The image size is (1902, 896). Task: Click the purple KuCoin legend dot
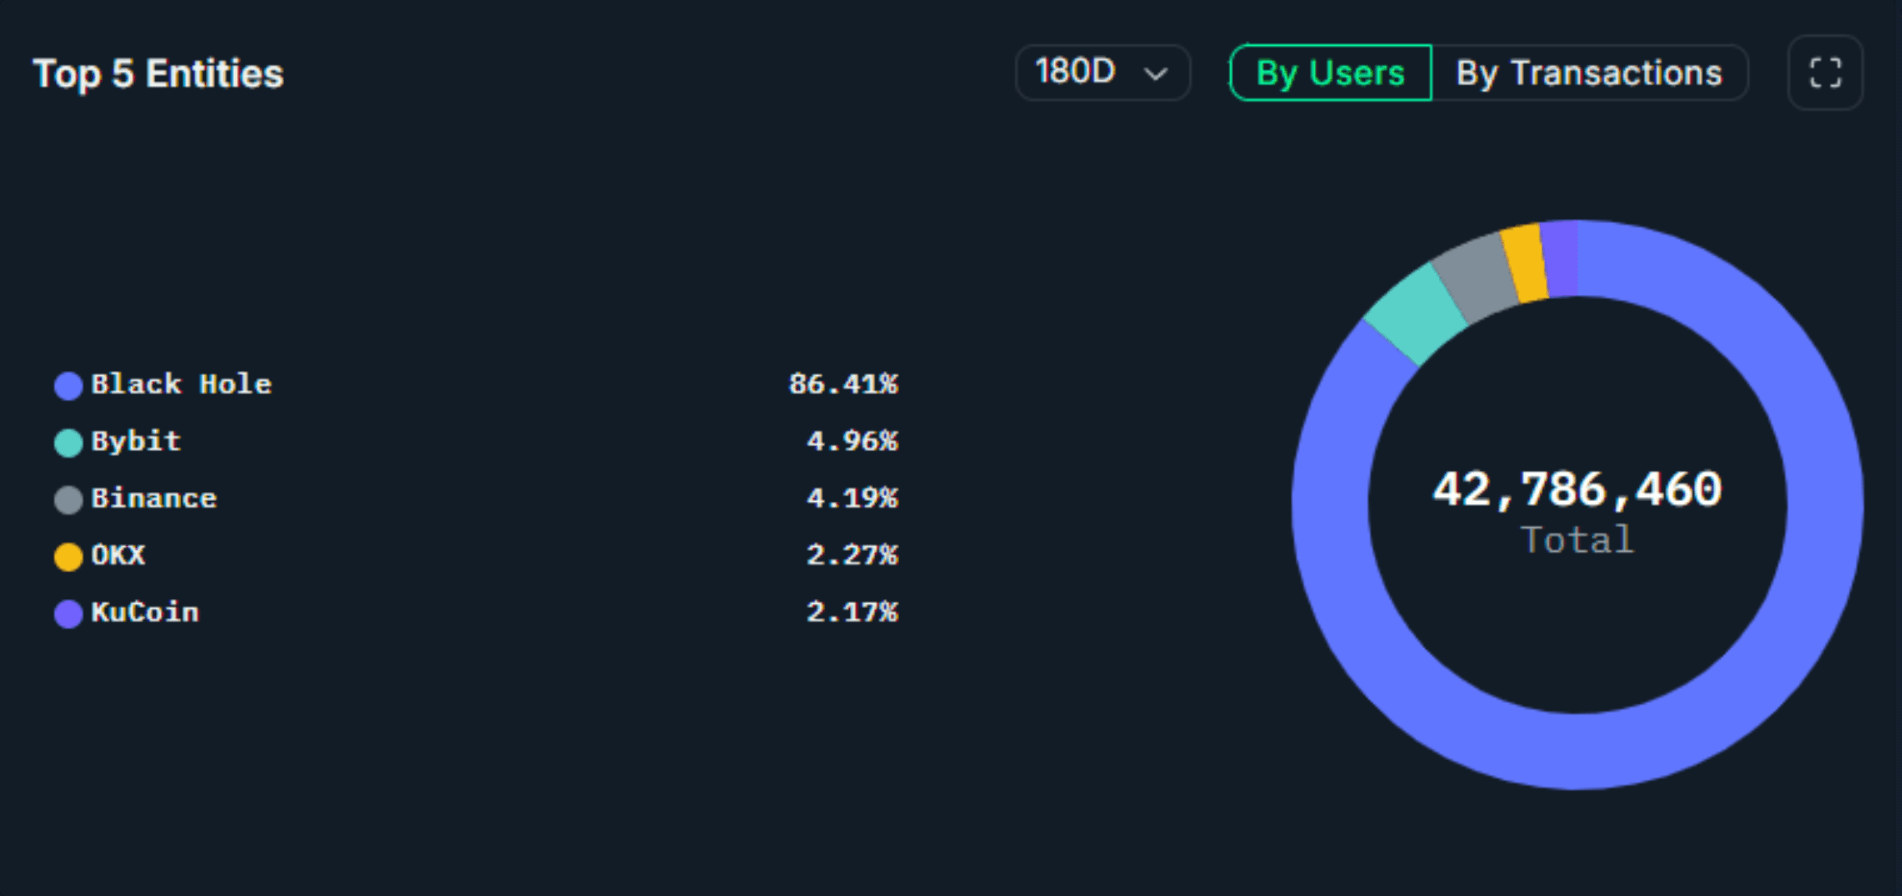pos(68,613)
